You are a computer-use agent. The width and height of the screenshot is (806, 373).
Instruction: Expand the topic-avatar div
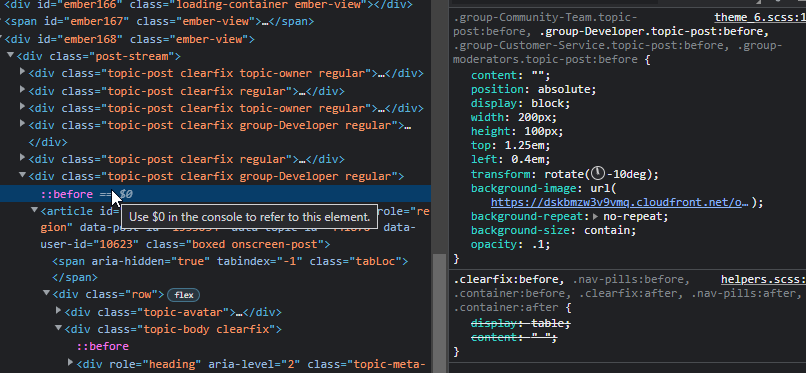click(x=59, y=311)
